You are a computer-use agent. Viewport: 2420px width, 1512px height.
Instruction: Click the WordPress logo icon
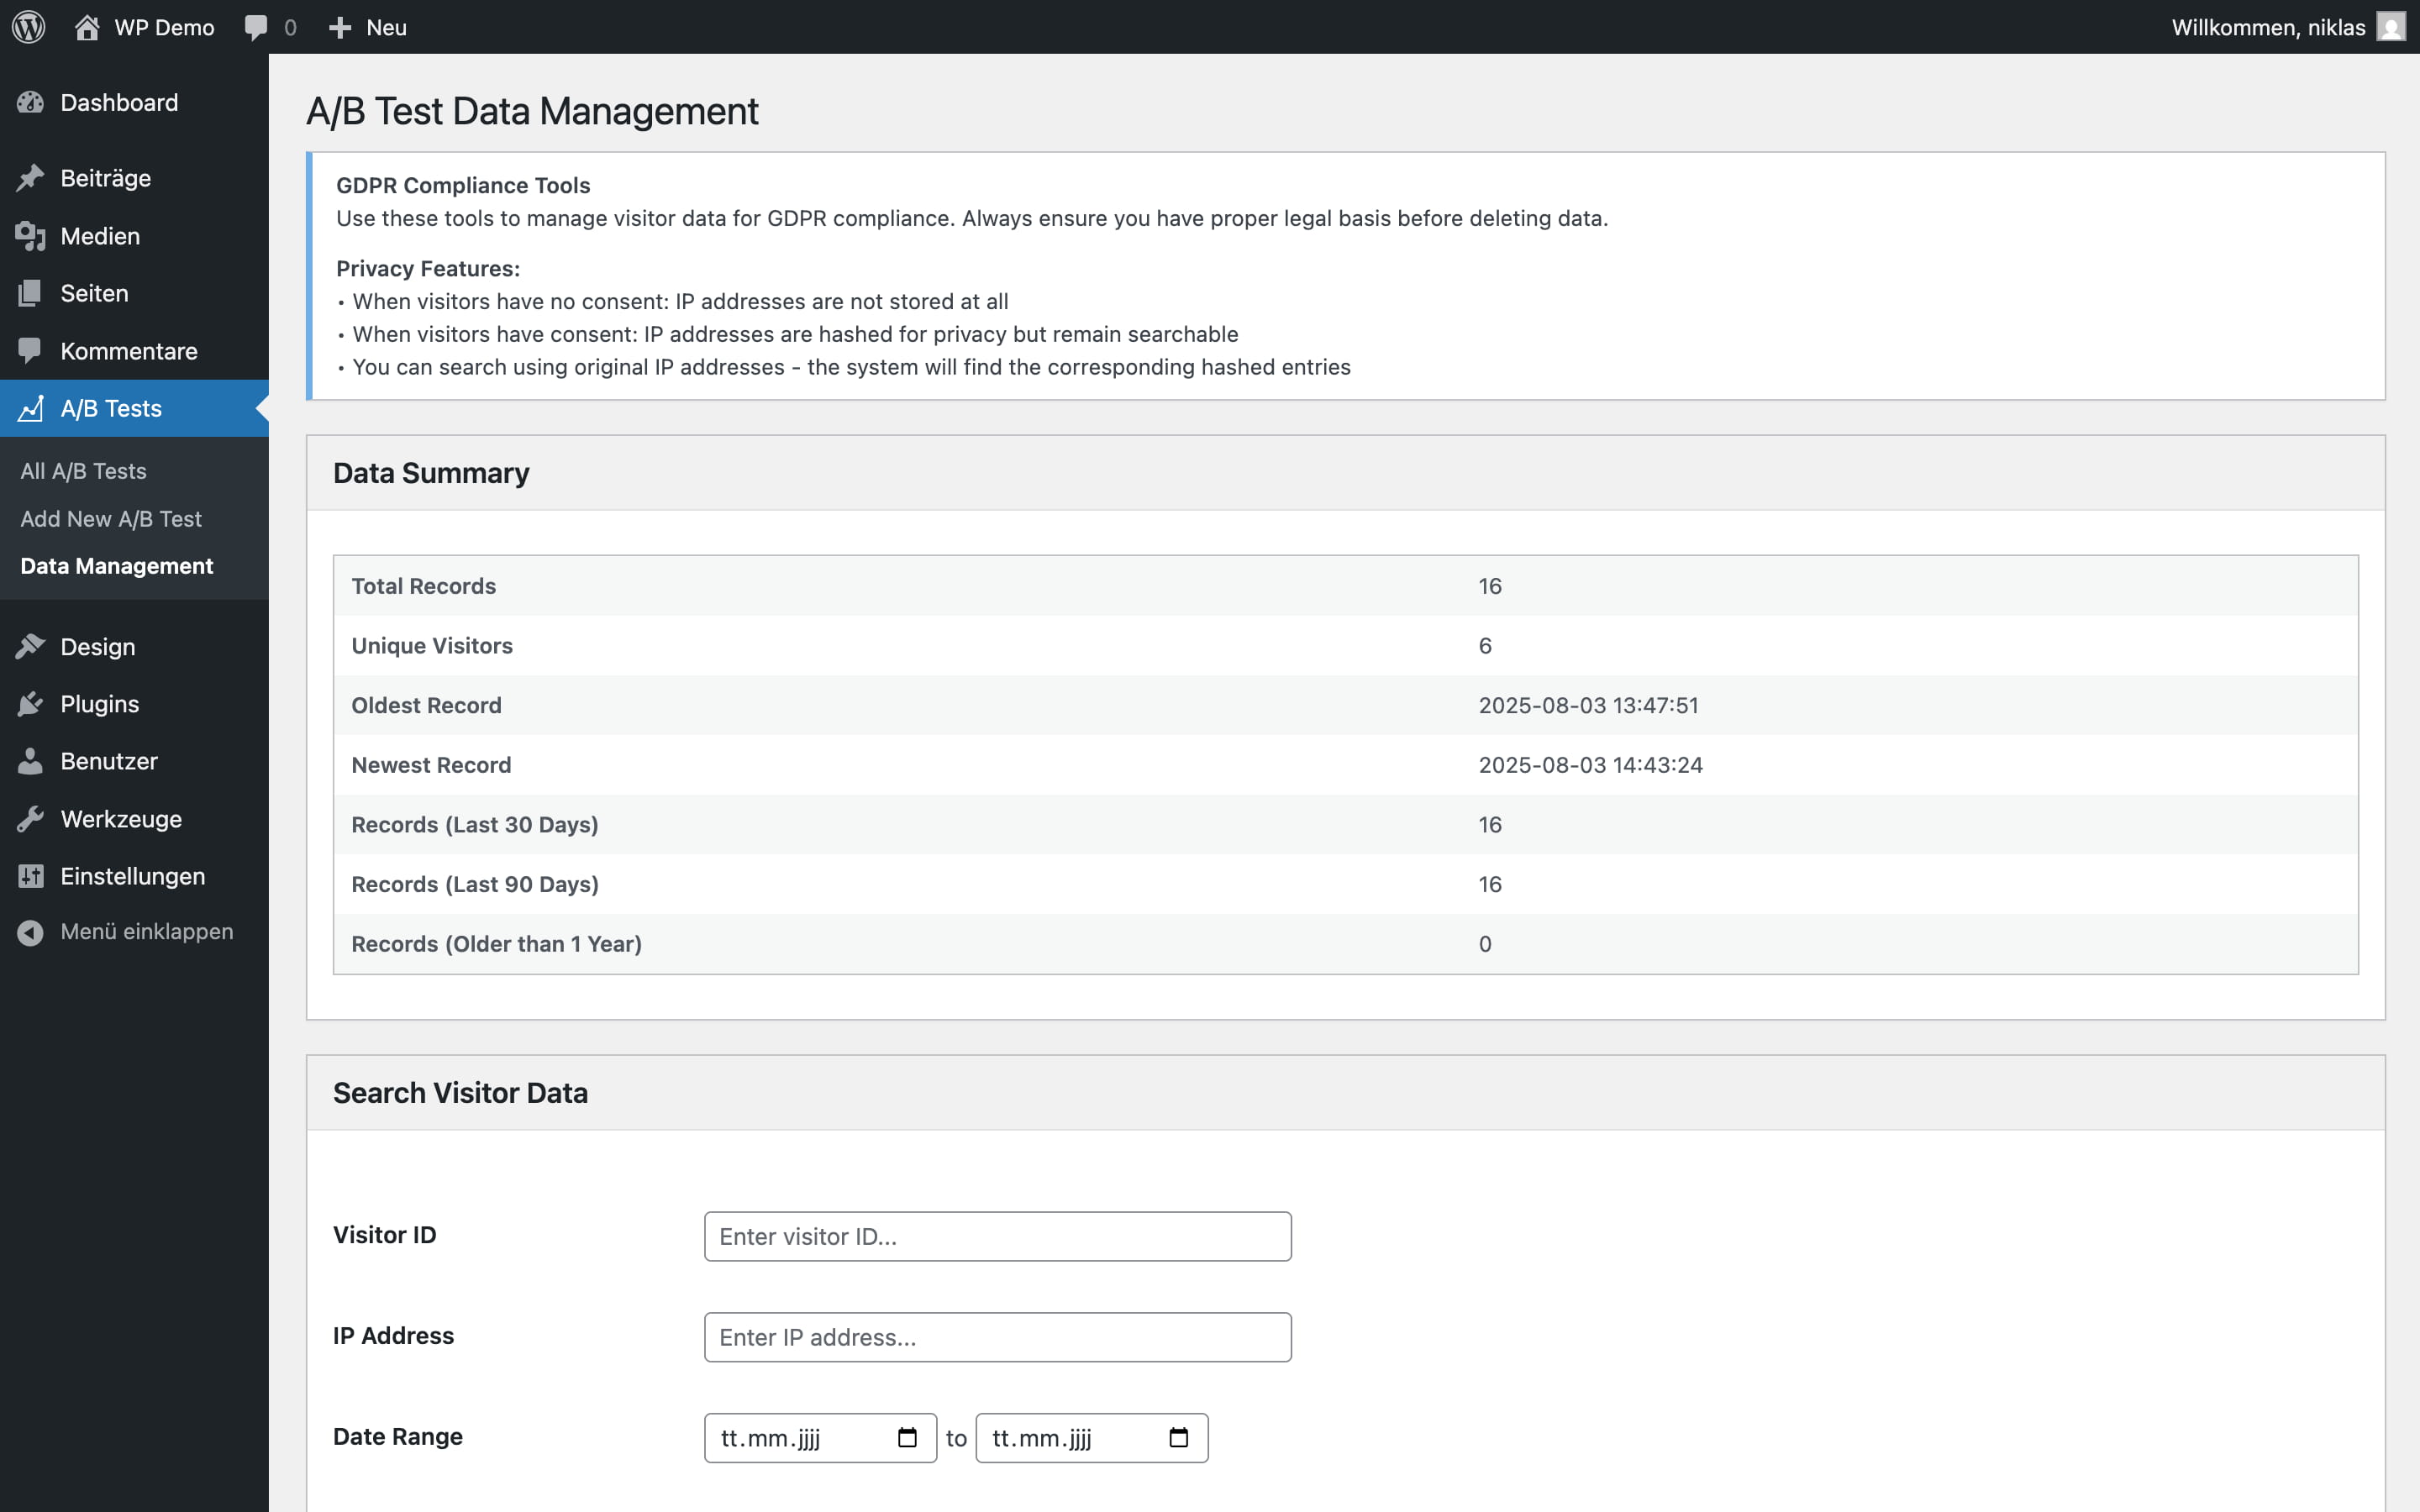29,27
